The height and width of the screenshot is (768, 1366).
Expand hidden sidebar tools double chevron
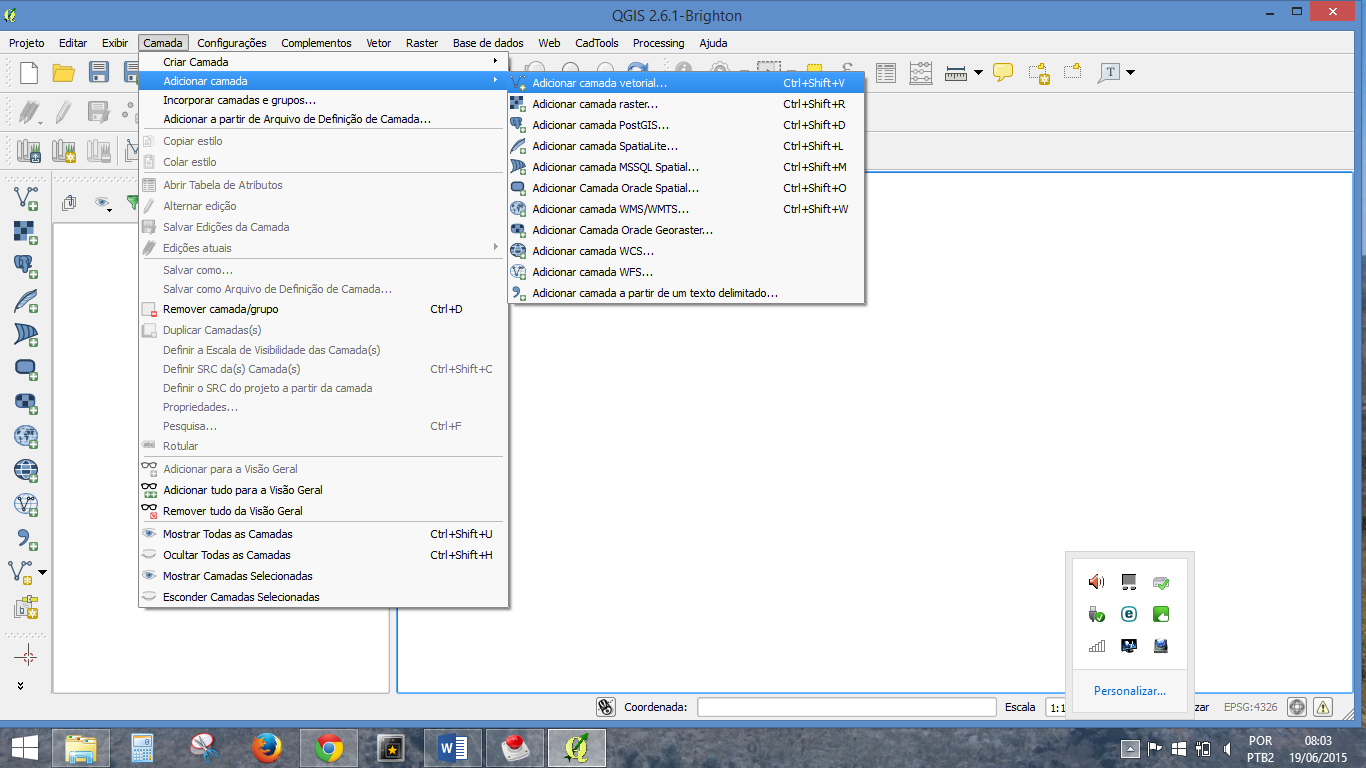(x=22, y=686)
